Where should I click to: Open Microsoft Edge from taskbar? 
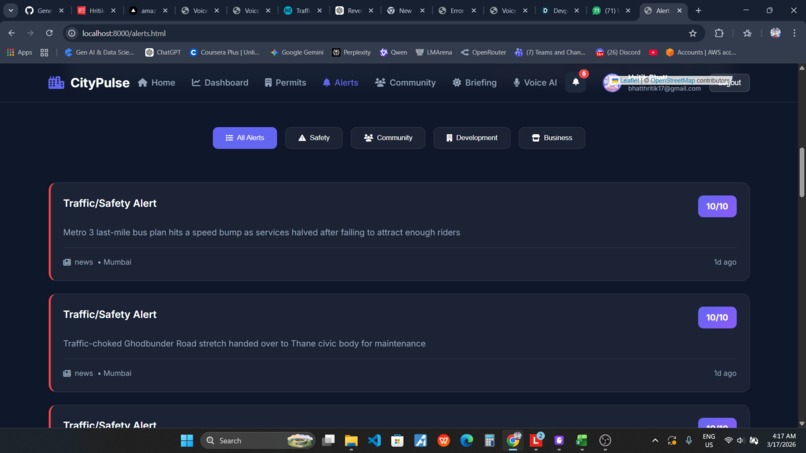point(467,441)
